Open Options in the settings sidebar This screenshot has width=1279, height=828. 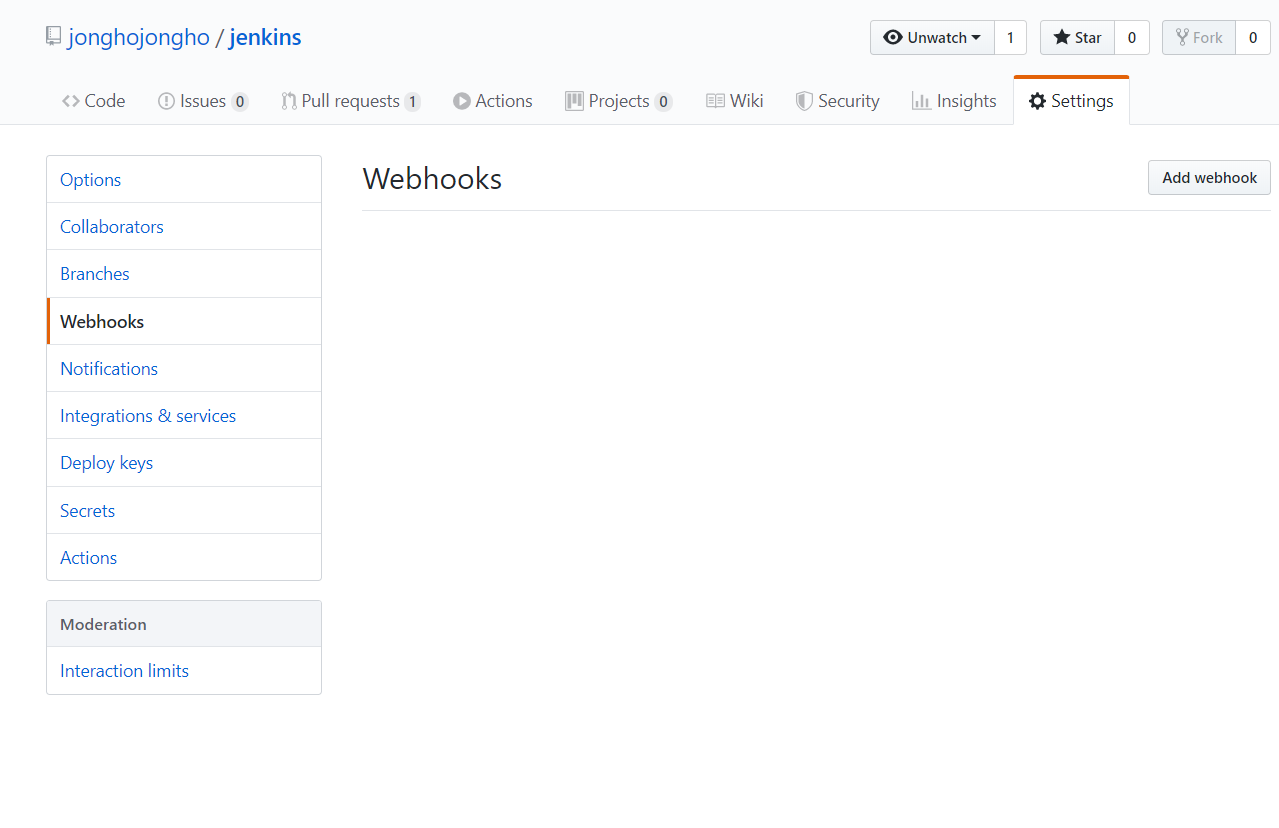click(x=184, y=180)
